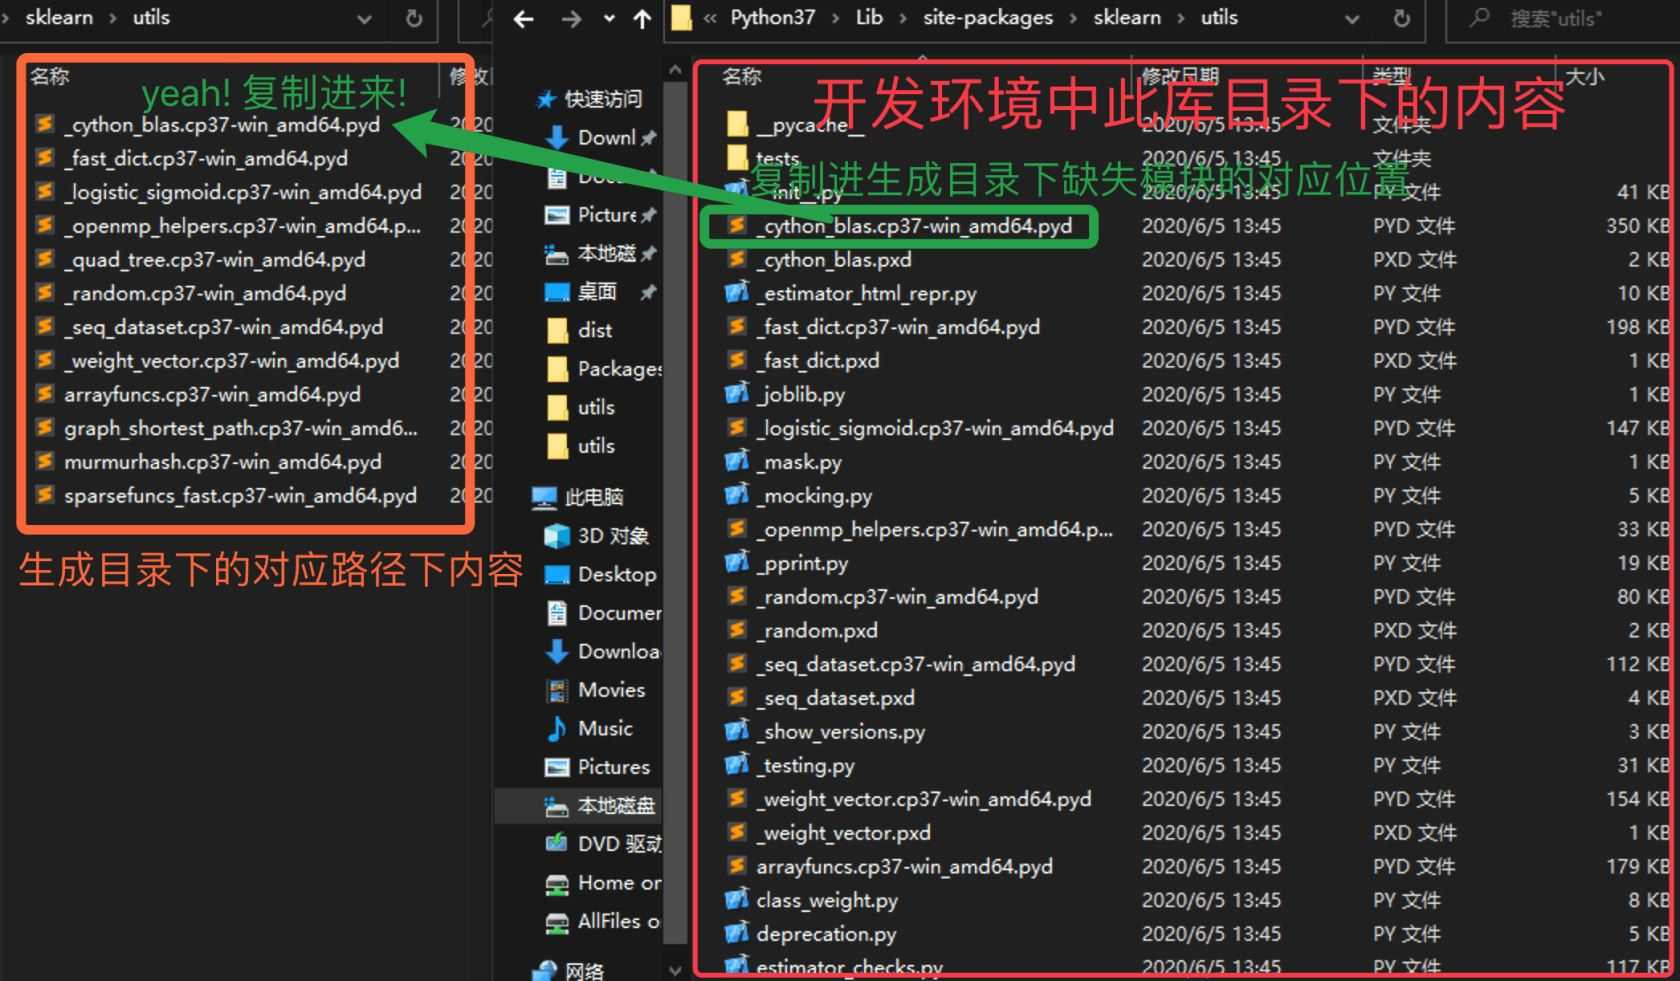This screenshot has width=1680, height=981.
Task: Sort by 名称 column in left window
Action: (49, 76)
